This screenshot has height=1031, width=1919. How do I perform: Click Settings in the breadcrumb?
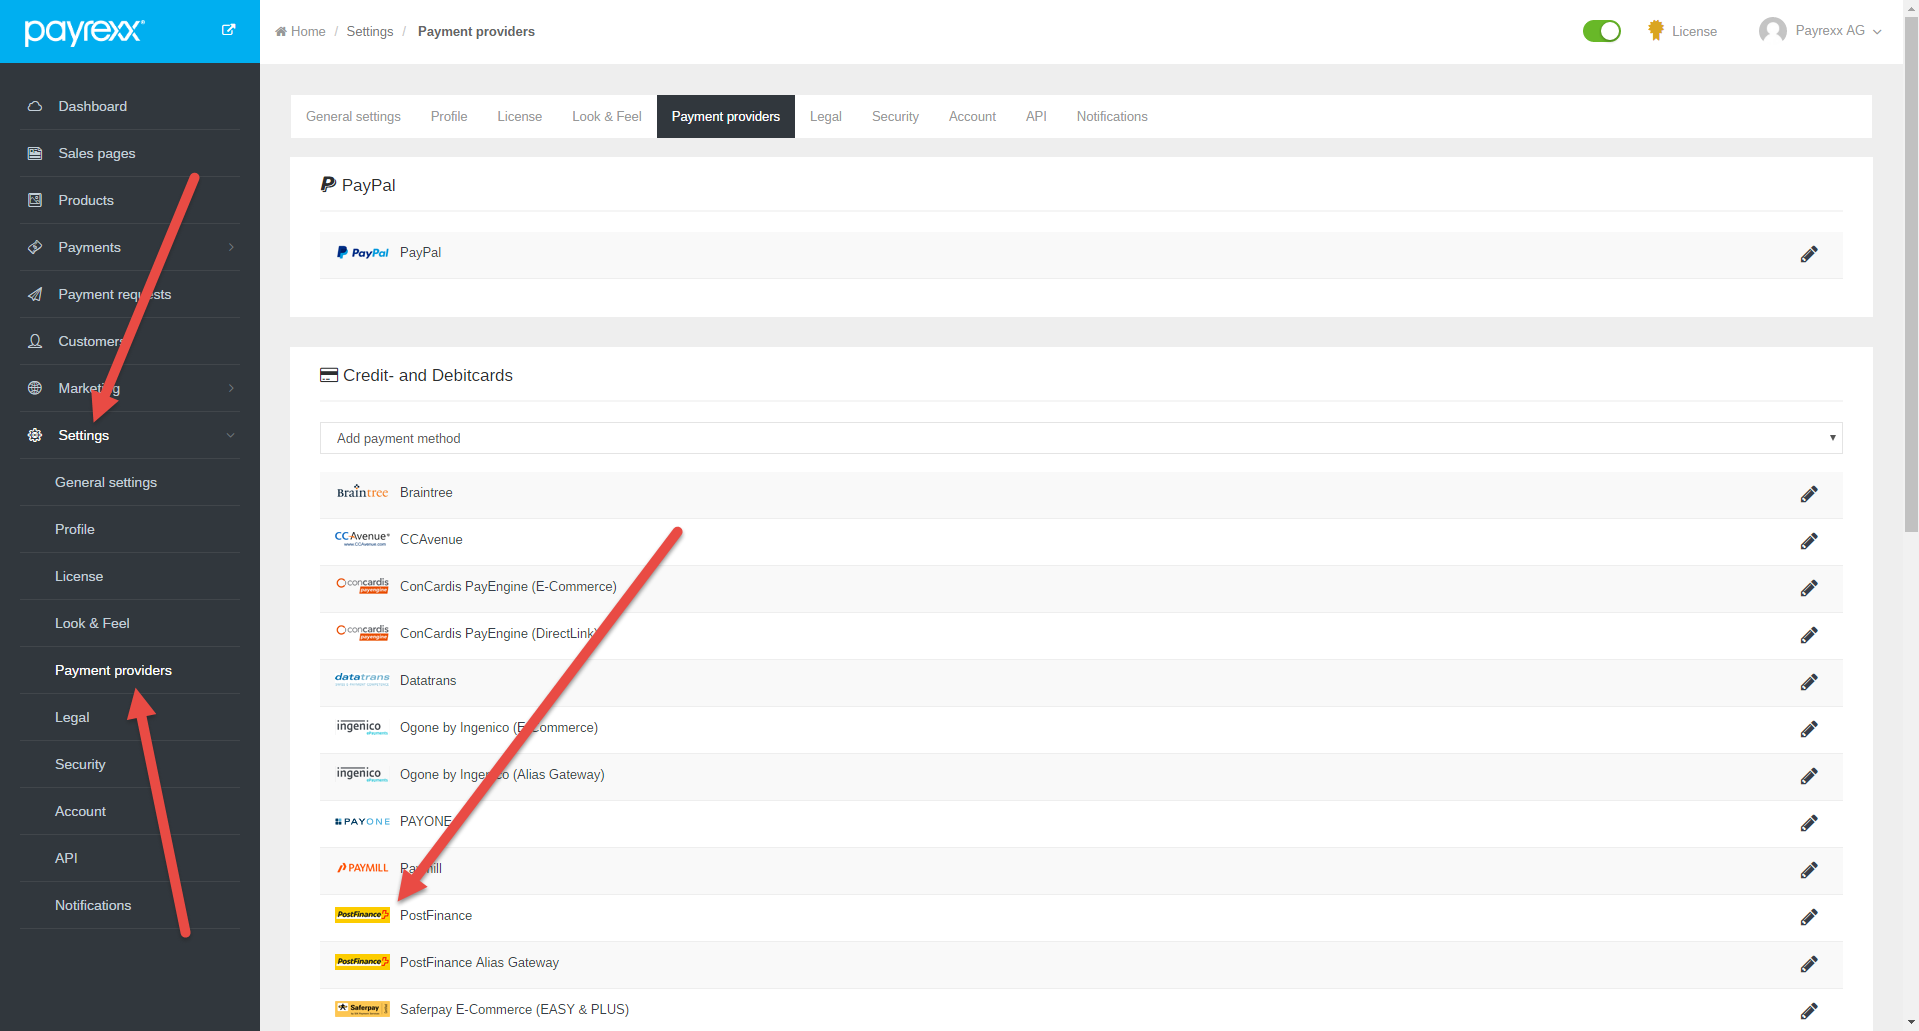370,31
